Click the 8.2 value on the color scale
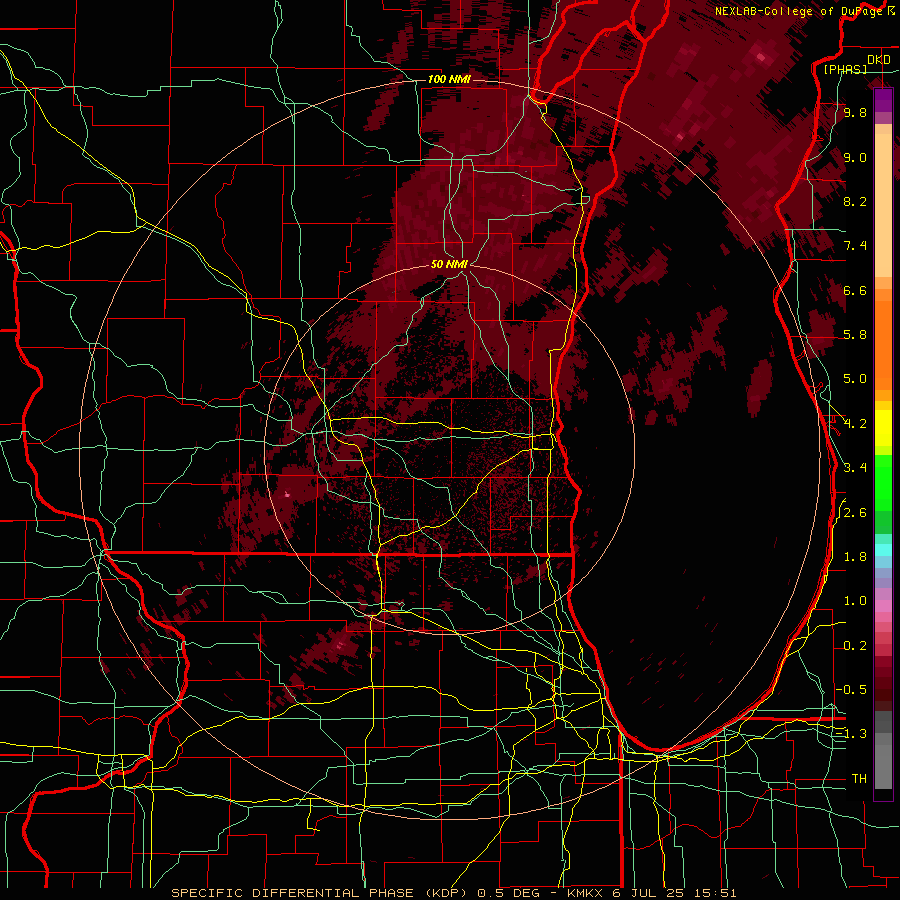The height and width of the screenshot is (900, 900). 855,201
